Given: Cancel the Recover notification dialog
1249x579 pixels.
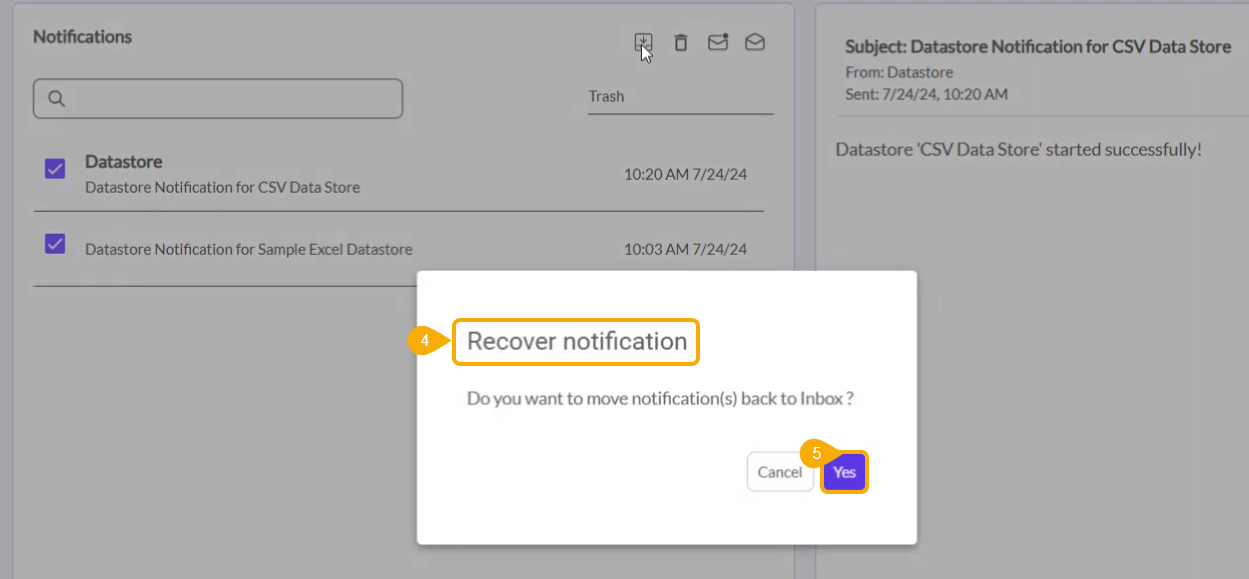Looking at the screenshot, I should coord(779,472).
